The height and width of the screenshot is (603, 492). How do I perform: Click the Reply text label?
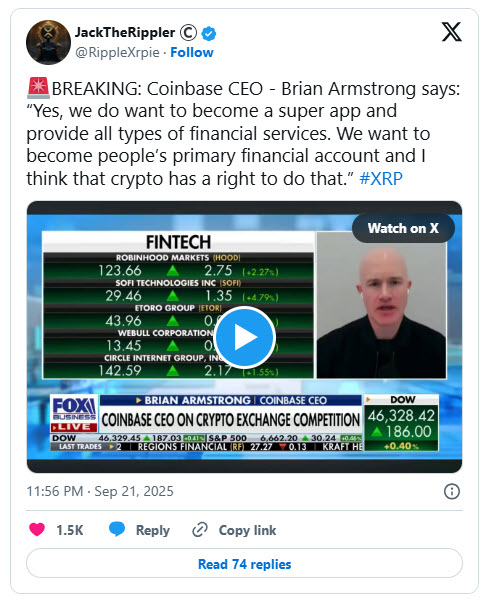click(153, 530)
